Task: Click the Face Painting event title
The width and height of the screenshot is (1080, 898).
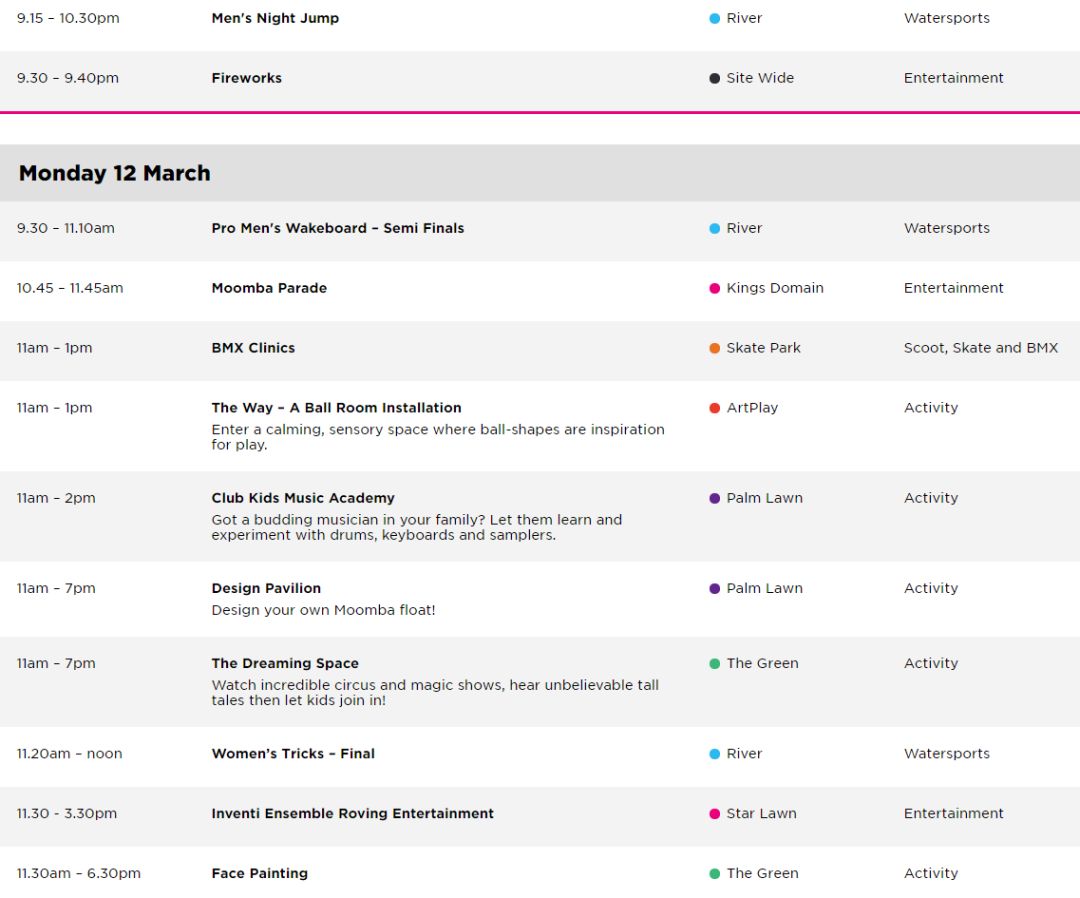Action: pyautogui.click(x=260, y=873)
